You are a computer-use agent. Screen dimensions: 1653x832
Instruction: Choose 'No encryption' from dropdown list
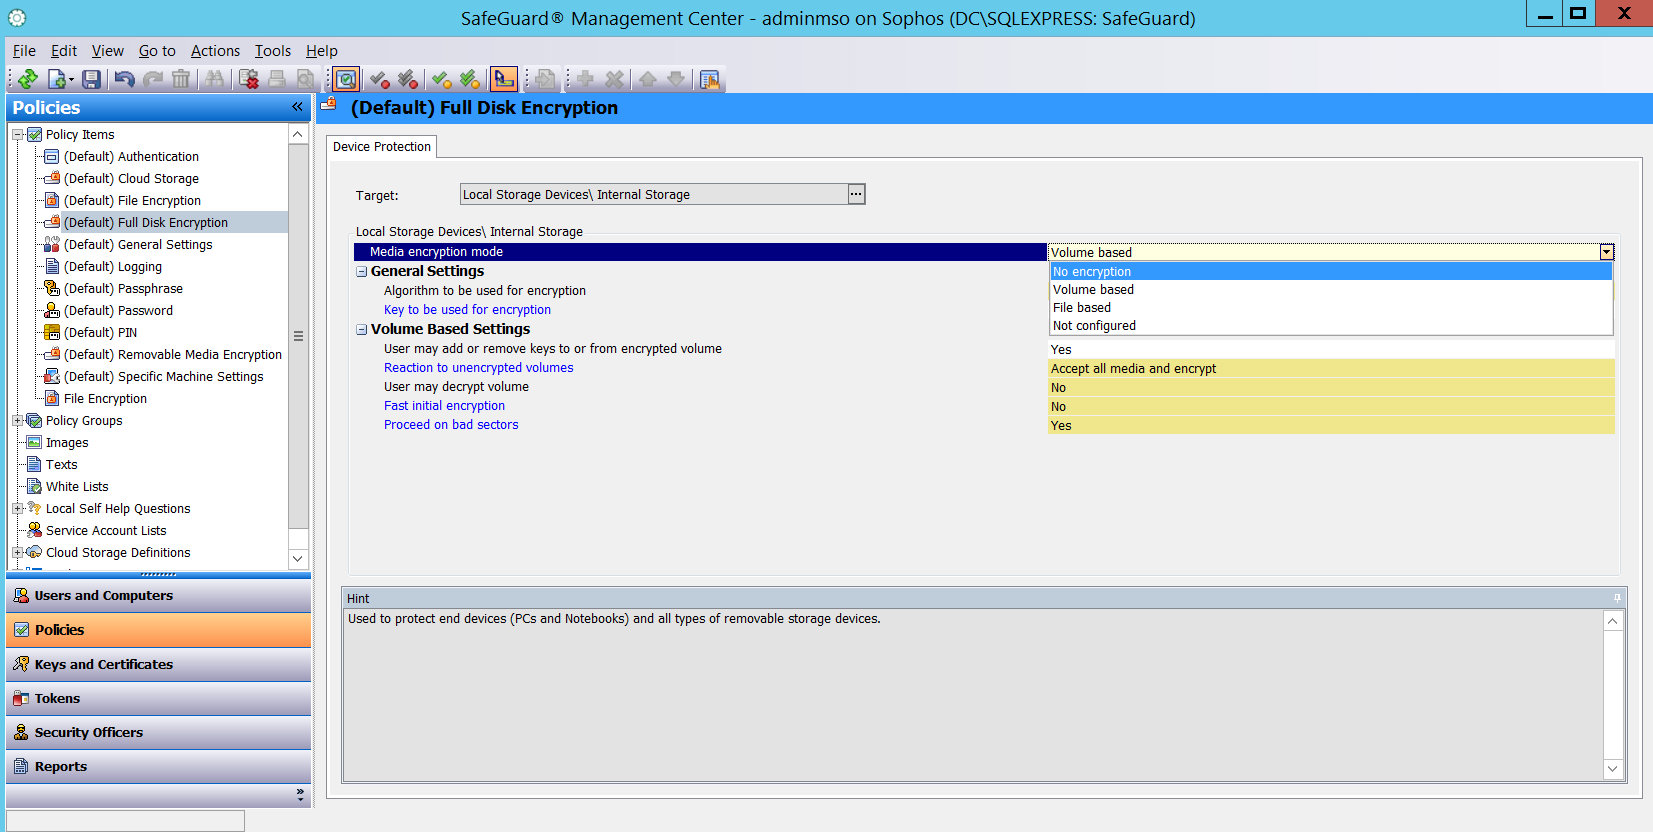coord(1331,272)
